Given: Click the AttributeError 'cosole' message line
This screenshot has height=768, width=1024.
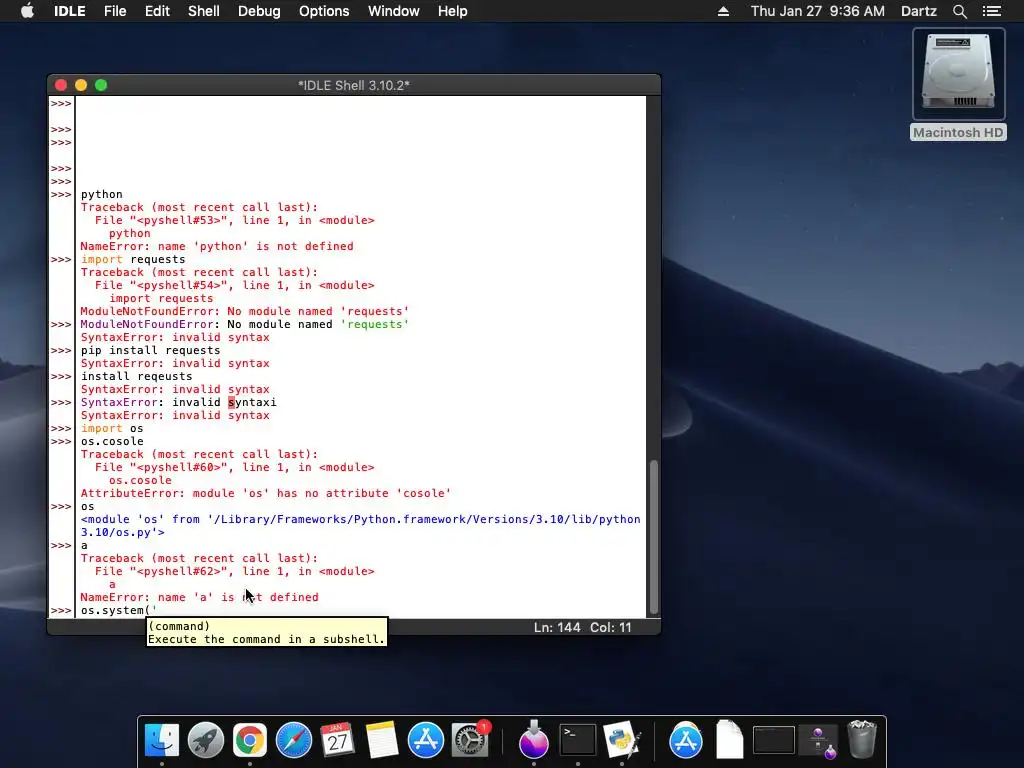Looking at the screenshot, I should (x=266, y=493).
